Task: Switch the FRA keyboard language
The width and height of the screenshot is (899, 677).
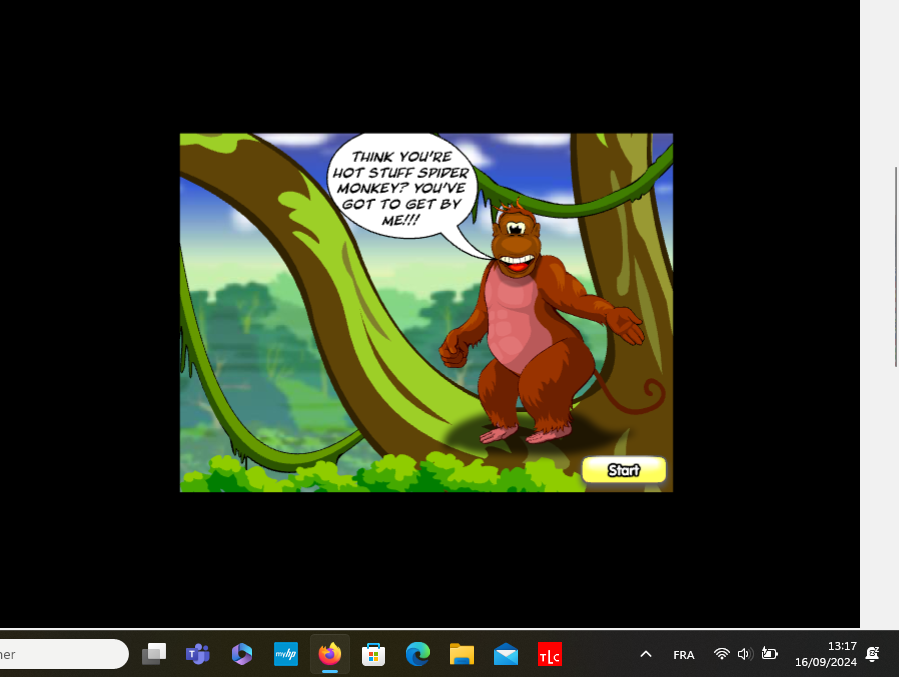Action: pos(684,655)
